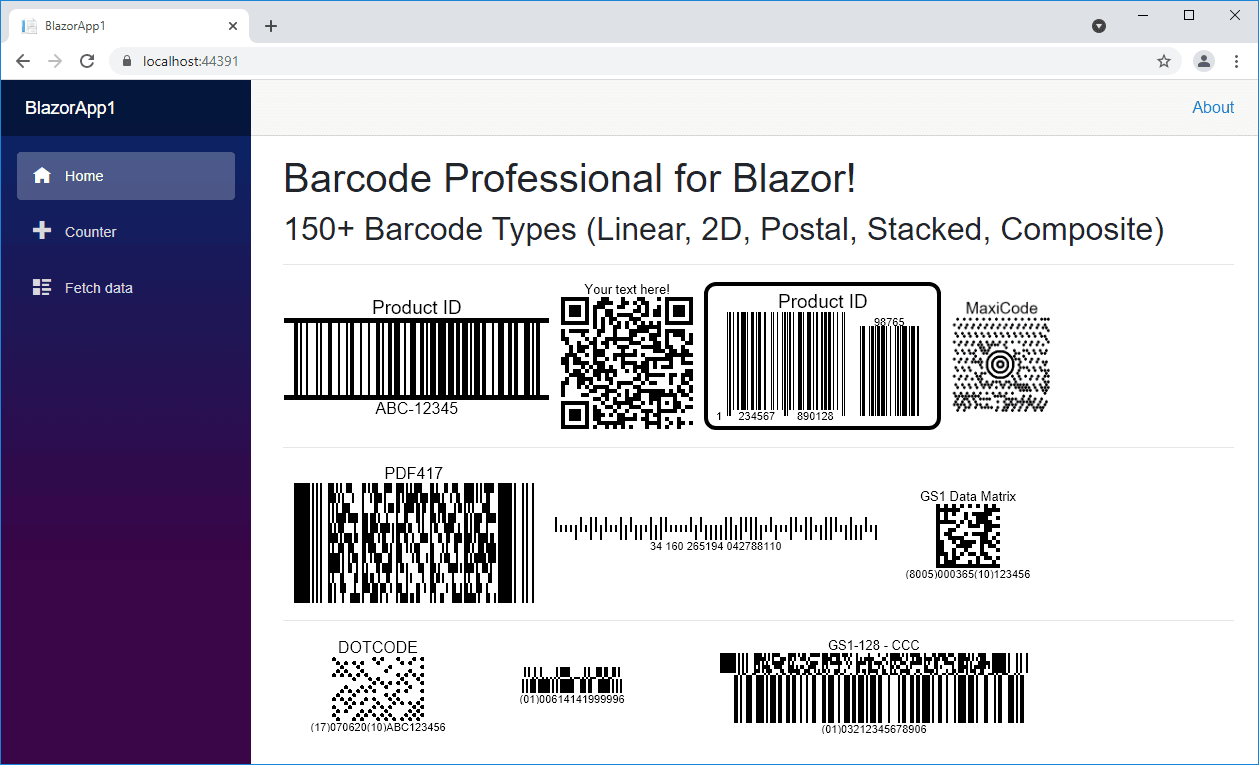Screen dimensions: 1259x765
Task: Click the GS1 Data Matrix barcode
Action: [968, 536]
